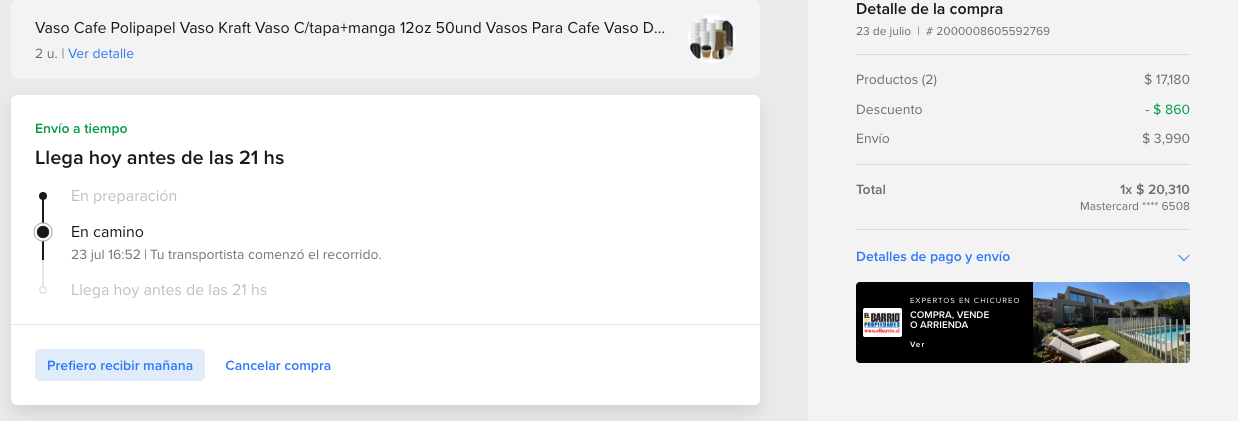Click the 'En camino' active step marker
Image resolution: width=1238 pixels, height=421 pixels.
pos(43,232)
